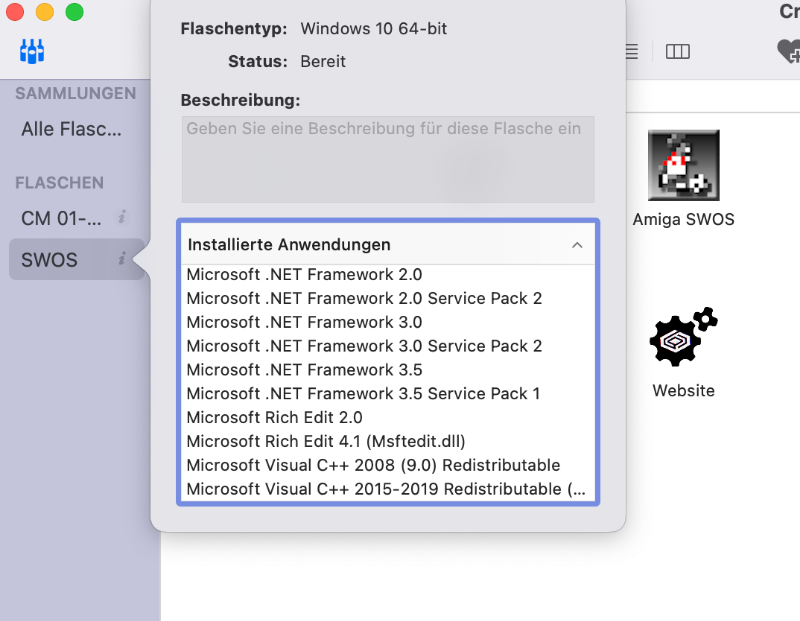This screenshot has height=621, width=800.
Task: Click the info icon next to SWOS
Action: 122,260
